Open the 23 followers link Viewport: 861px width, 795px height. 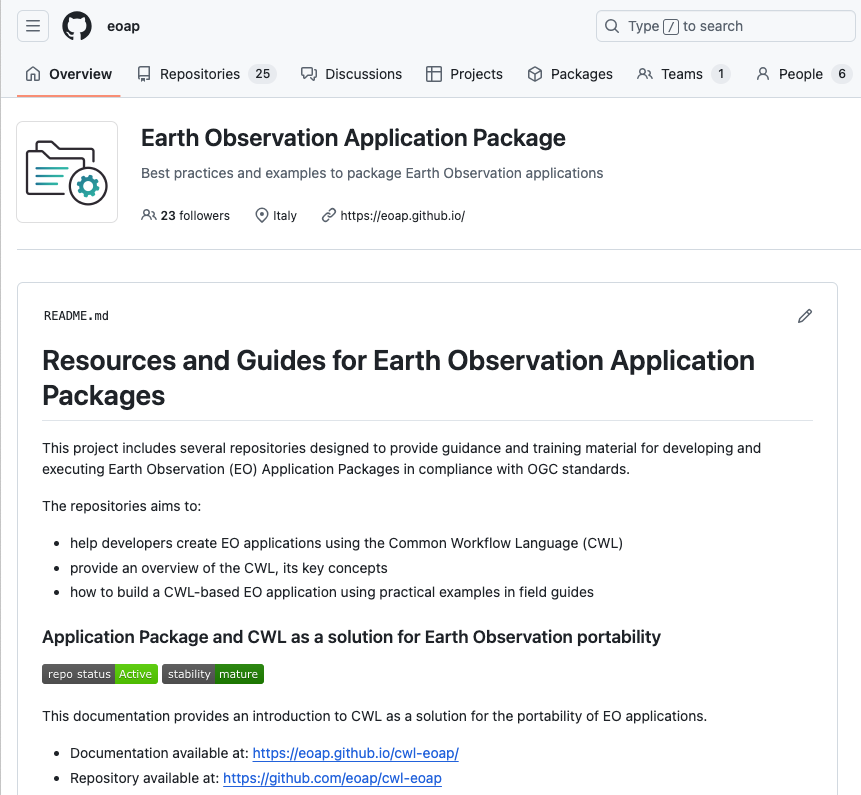(195, 215)
